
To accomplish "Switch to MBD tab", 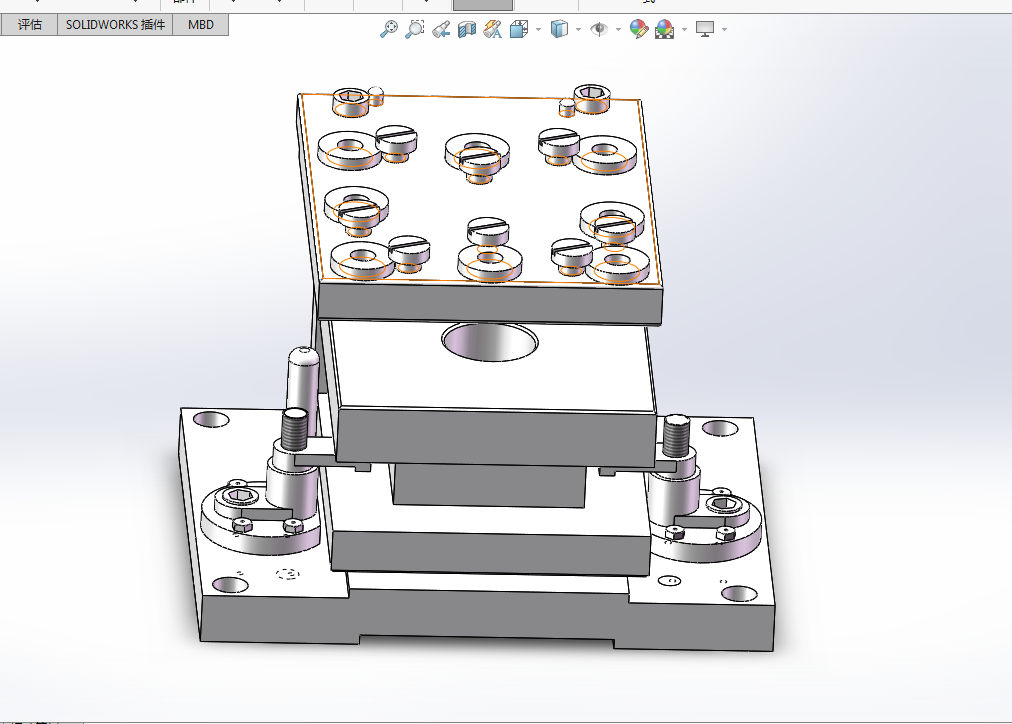I will 201,25.
